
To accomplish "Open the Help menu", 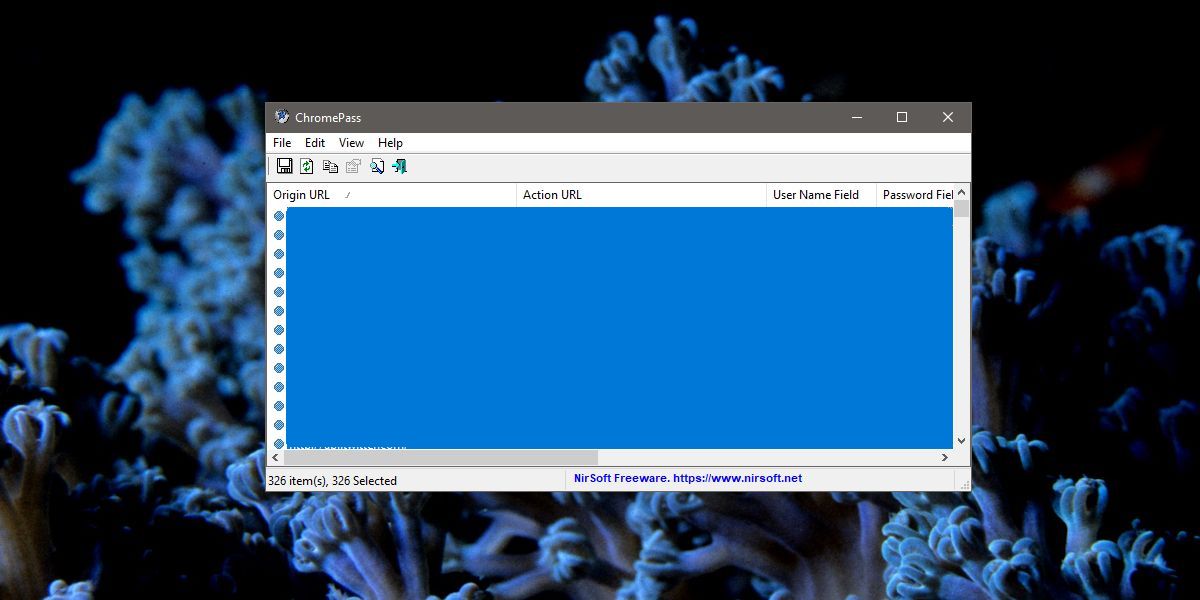I will point(390,143).
